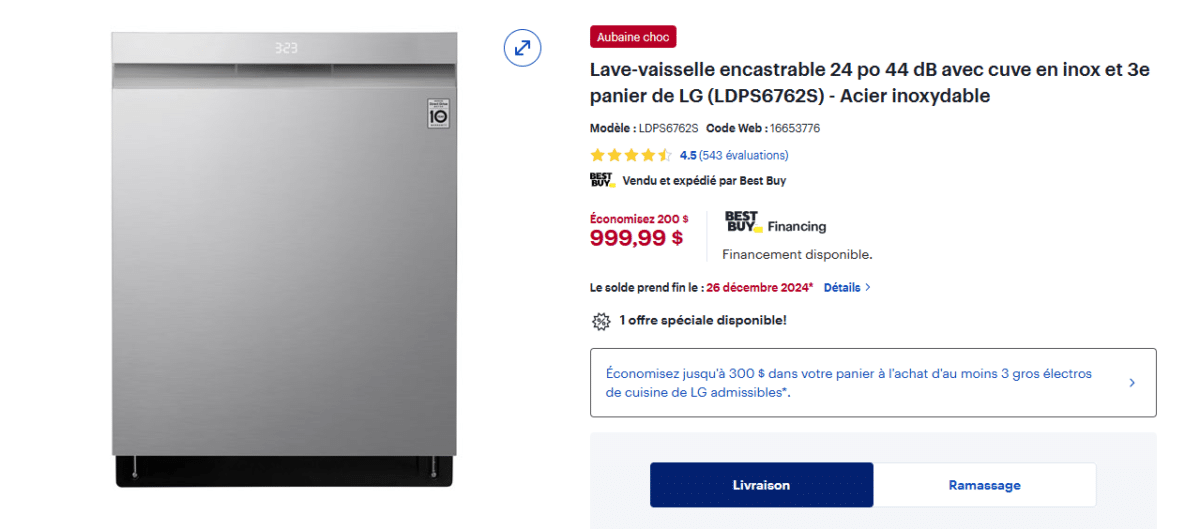1200x529 pixels.
Task: Click the yellow star rating icons
Action: [x=630, y=155]
